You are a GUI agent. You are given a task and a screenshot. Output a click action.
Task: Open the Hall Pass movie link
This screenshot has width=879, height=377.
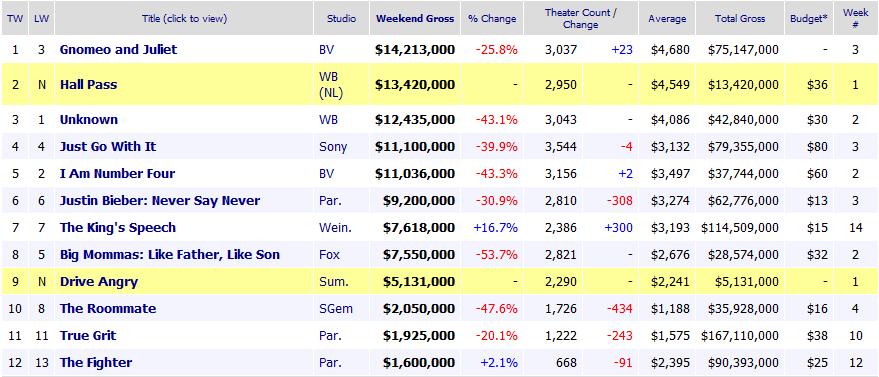click(89, 85)
